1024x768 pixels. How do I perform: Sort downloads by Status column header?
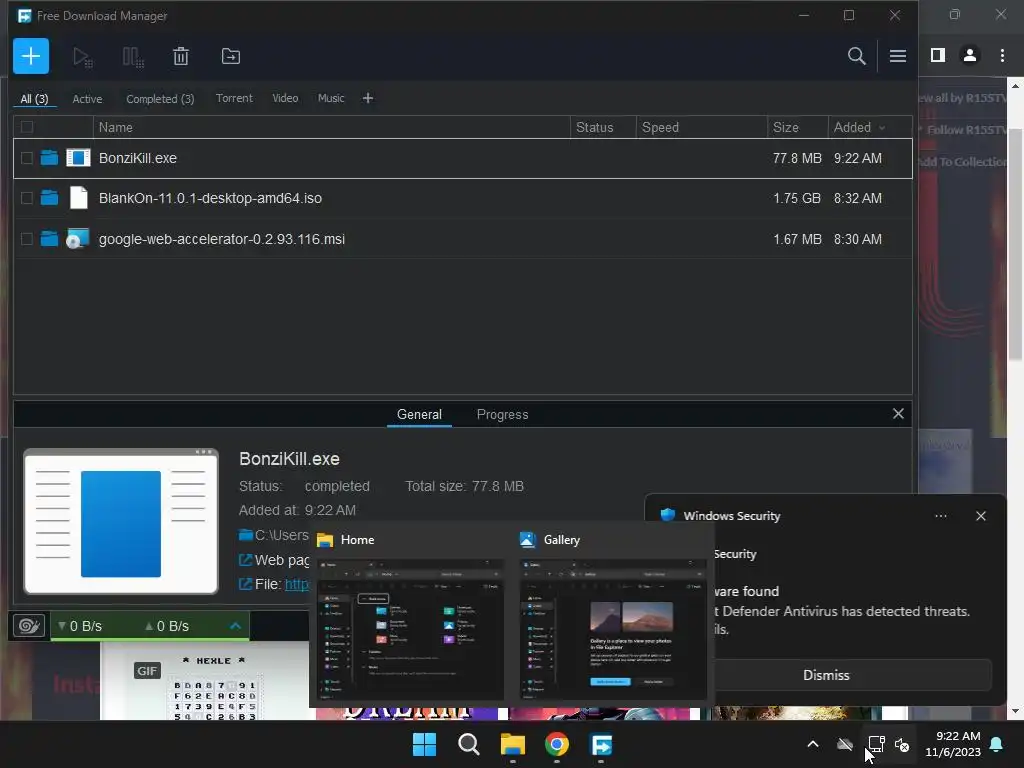[603, 127]
